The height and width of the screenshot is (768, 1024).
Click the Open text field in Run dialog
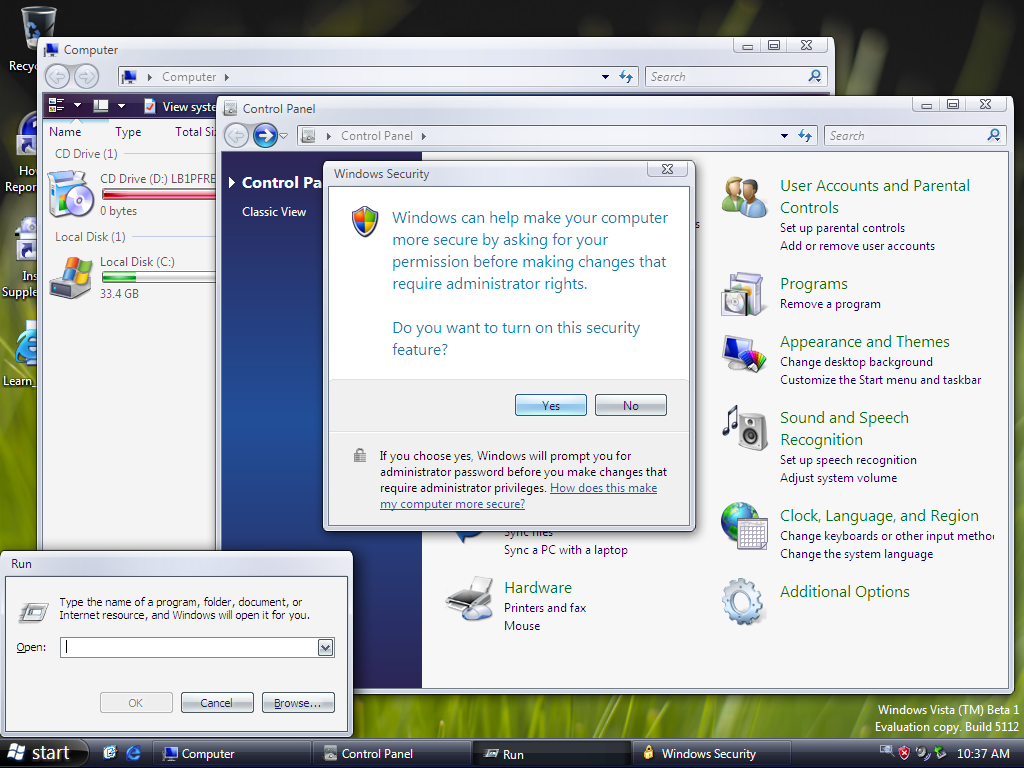(188, 648)
